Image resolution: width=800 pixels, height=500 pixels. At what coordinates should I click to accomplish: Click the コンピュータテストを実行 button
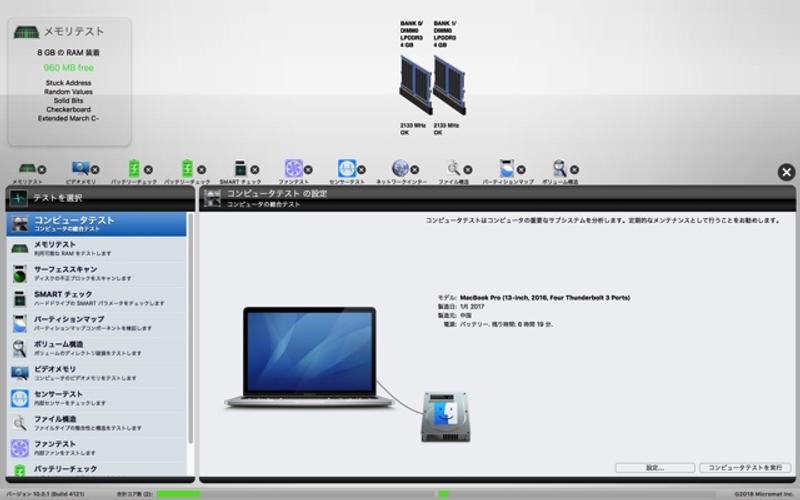tap(745, 467)
